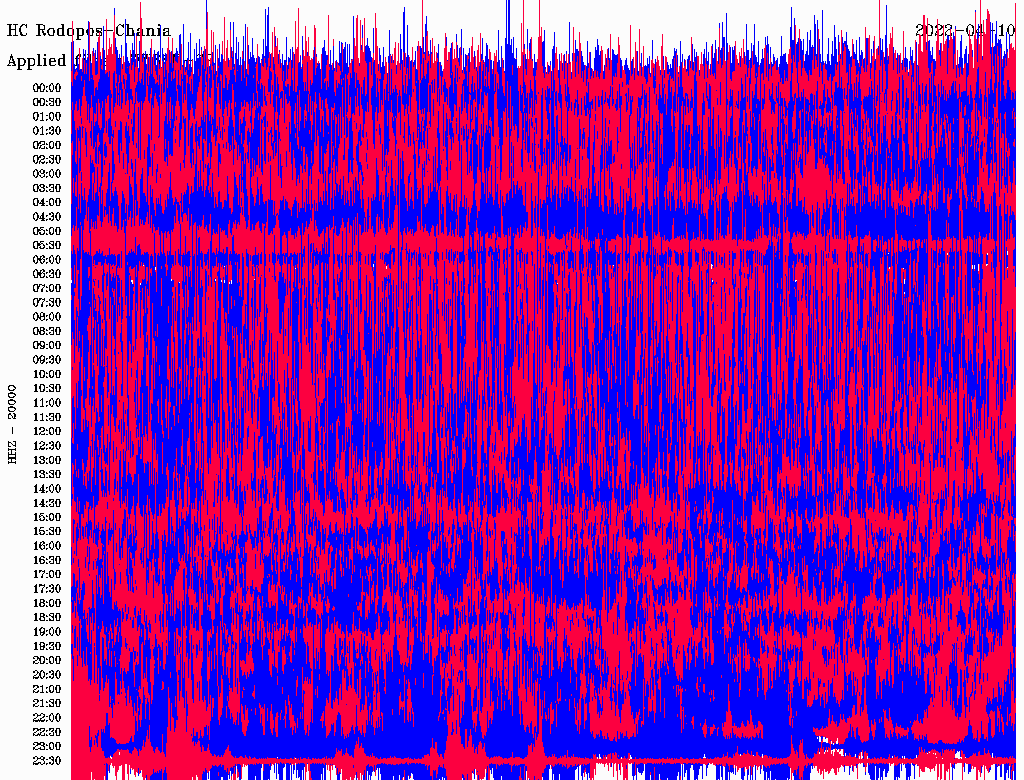Select the 04:00 time row label
Image resolution: width=1024 pixels, height=780 pixels.
47,203
